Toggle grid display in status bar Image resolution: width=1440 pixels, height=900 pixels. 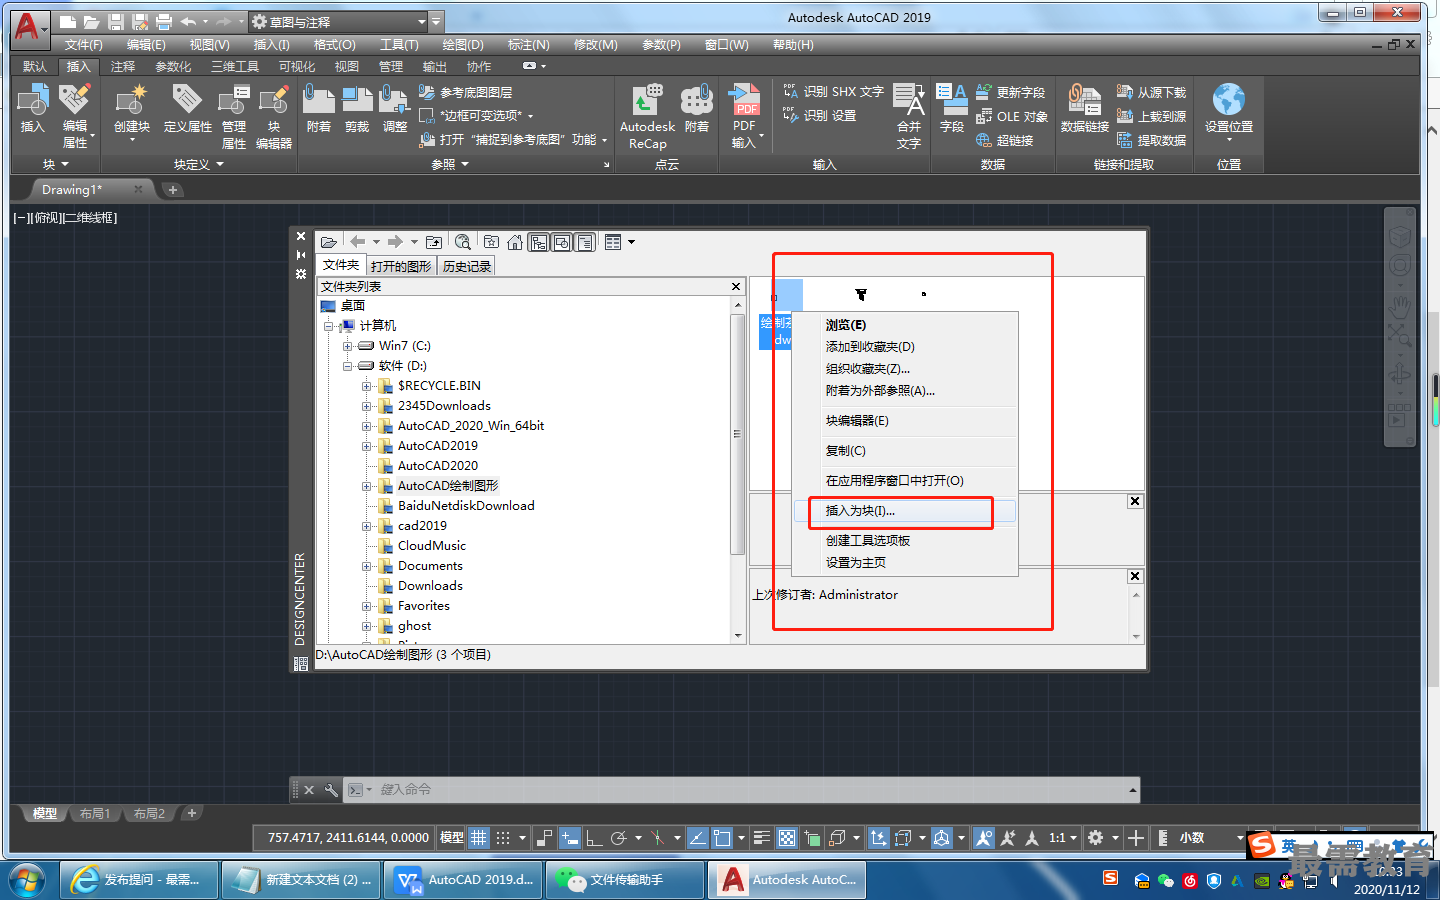point(479,838)
